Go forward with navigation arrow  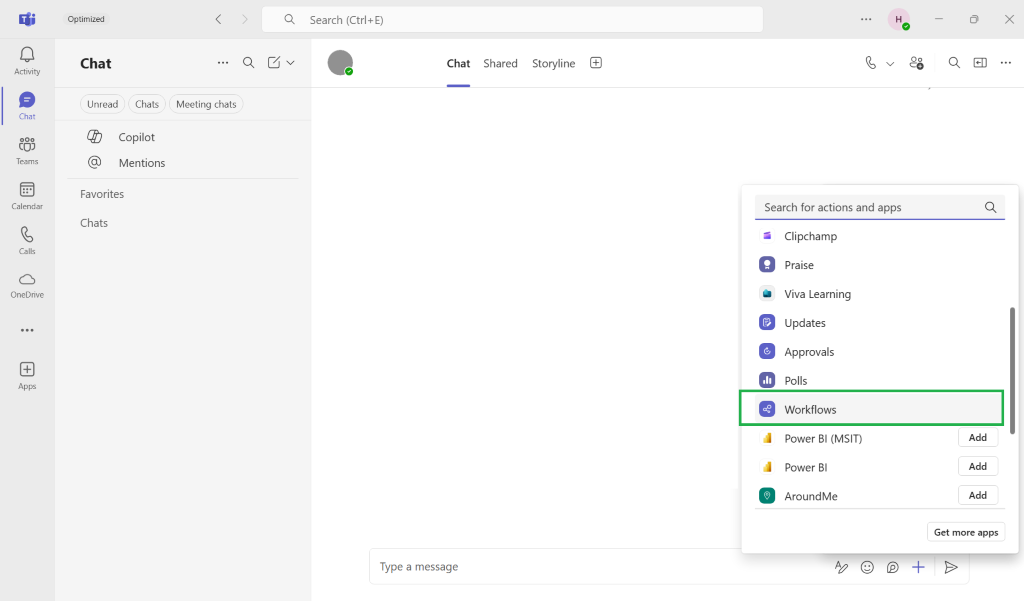[x=245, y=19]
